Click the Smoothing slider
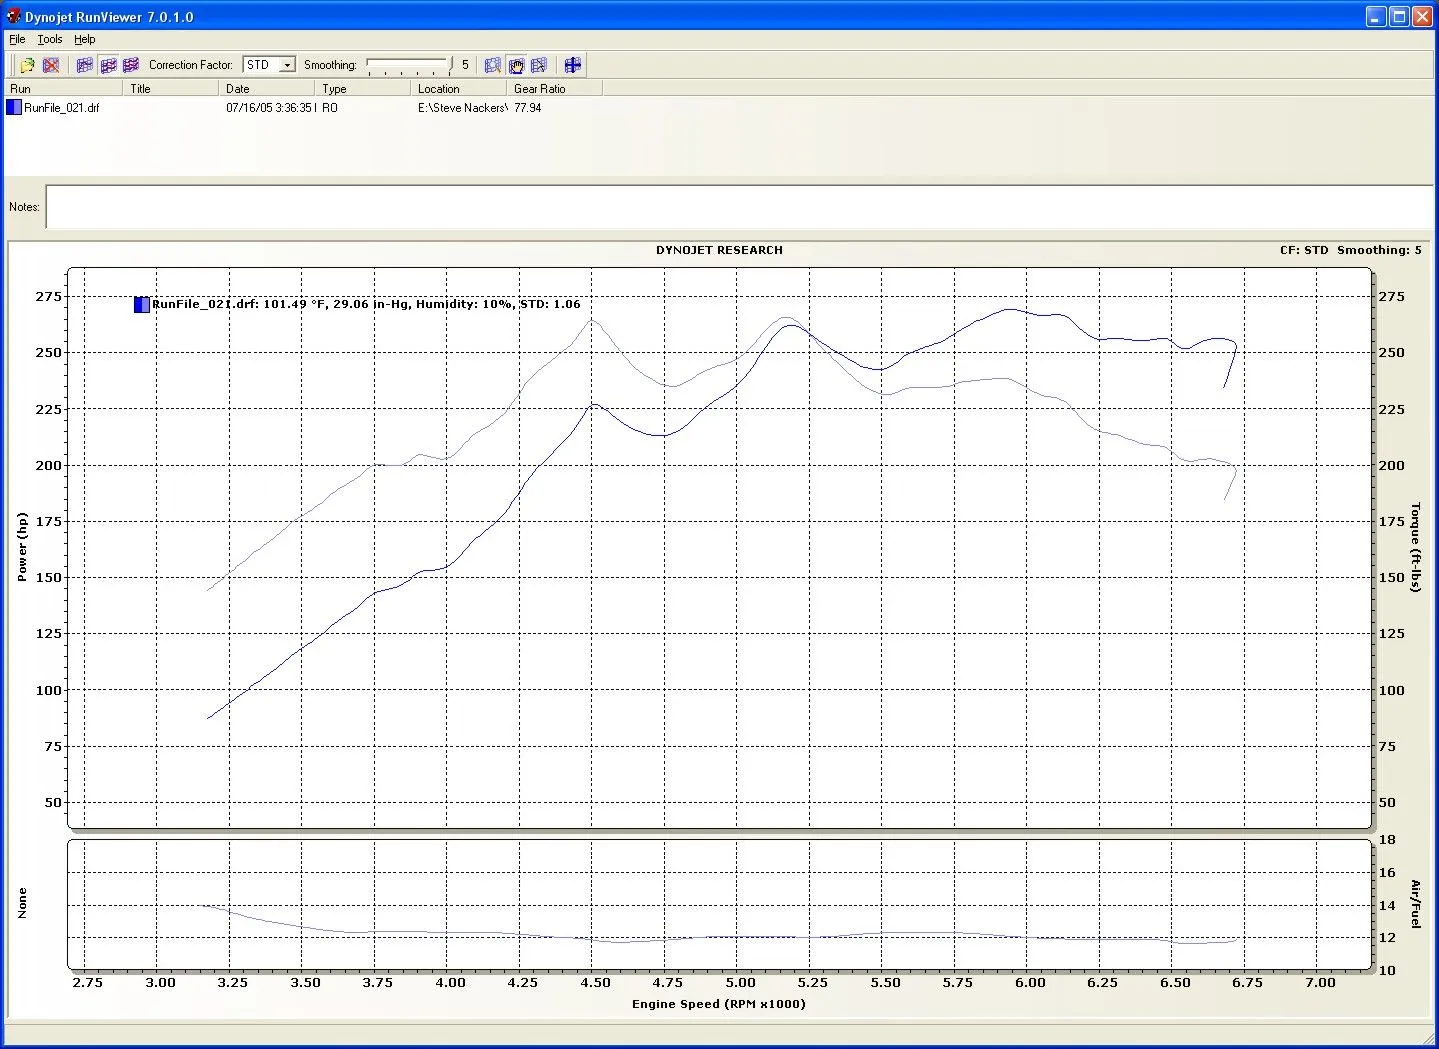Screen dimensions: 1439x1049 (408, 65)
